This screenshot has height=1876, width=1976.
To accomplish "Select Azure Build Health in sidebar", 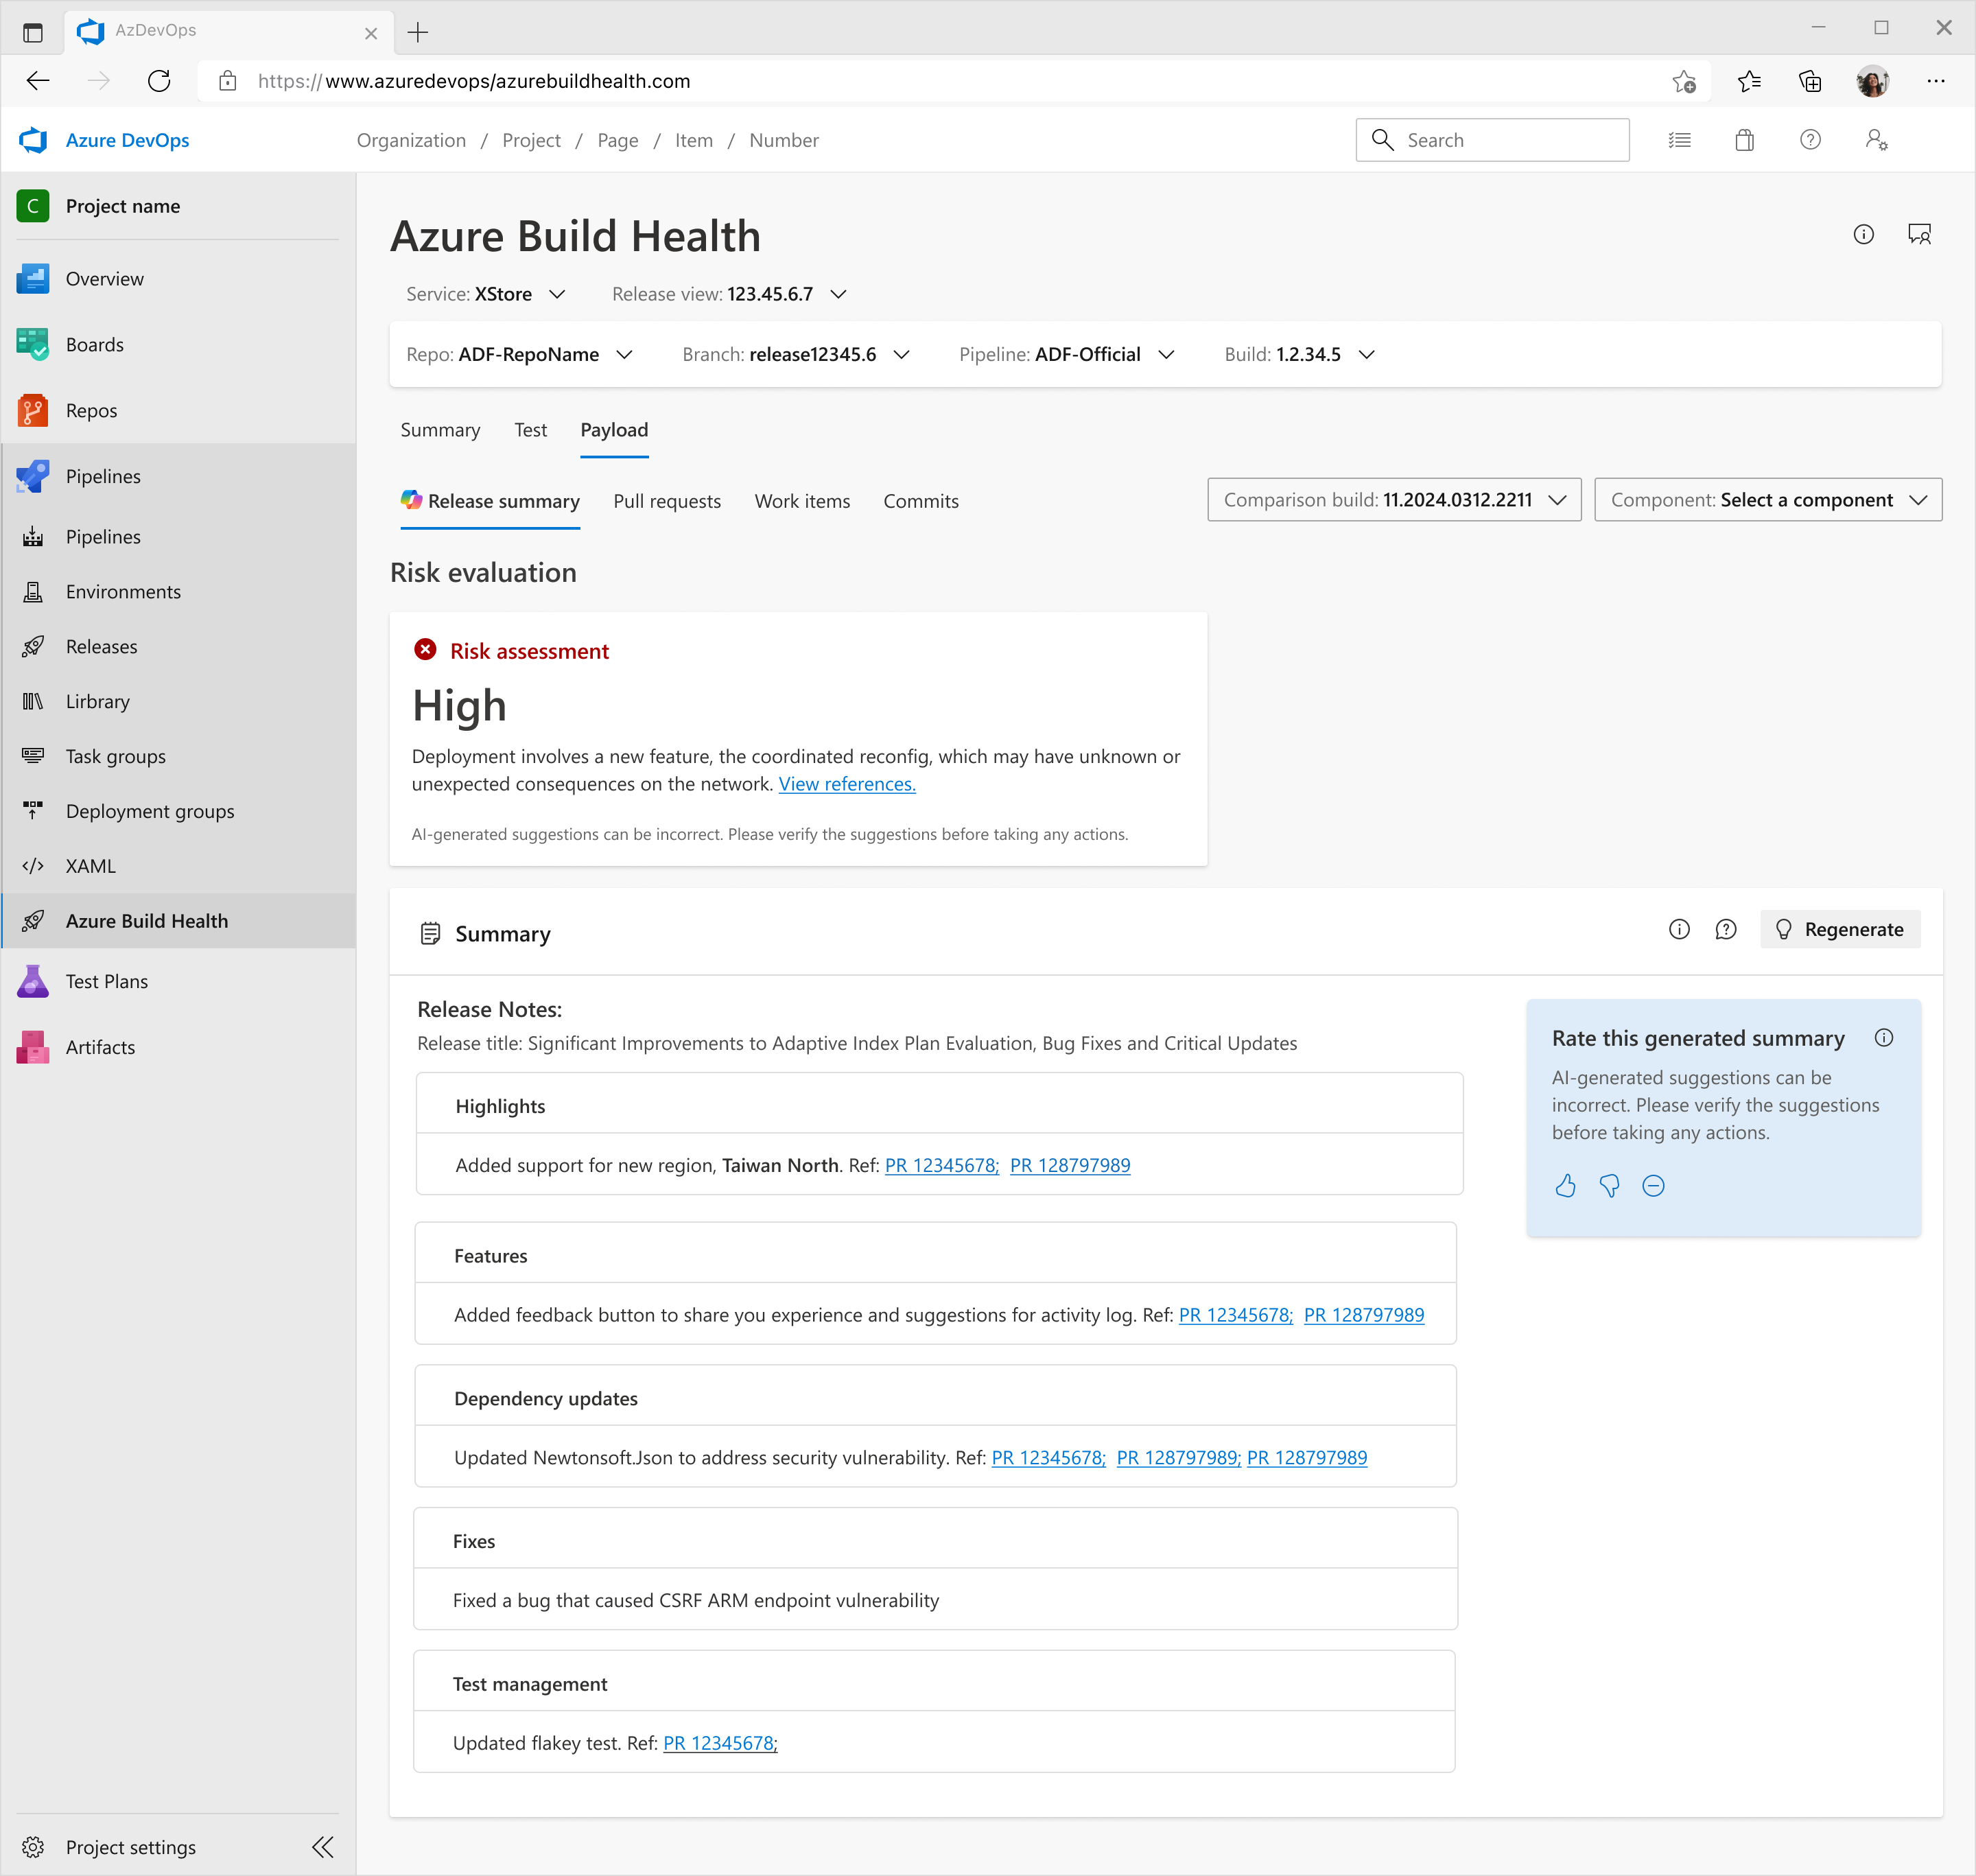I will (x=179, y=922).
